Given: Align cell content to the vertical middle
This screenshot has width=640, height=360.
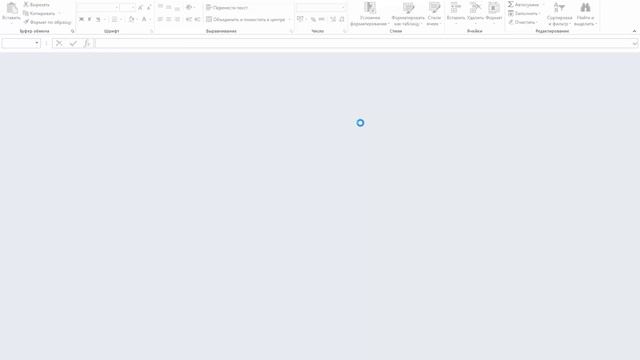Looking at the screenshot, I should coord(169,7).
